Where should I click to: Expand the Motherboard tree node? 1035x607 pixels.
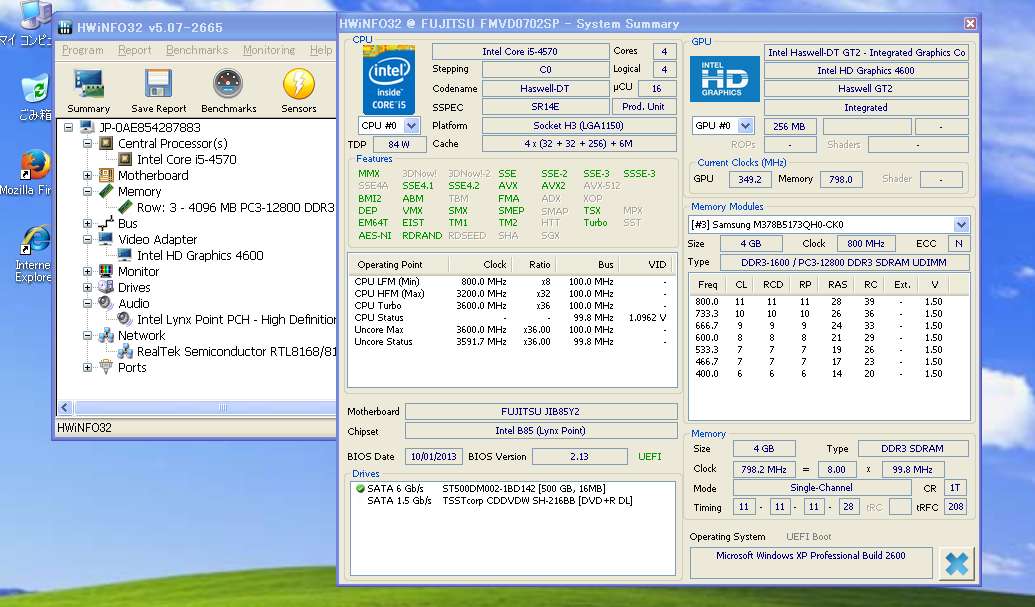pos(89,176)
